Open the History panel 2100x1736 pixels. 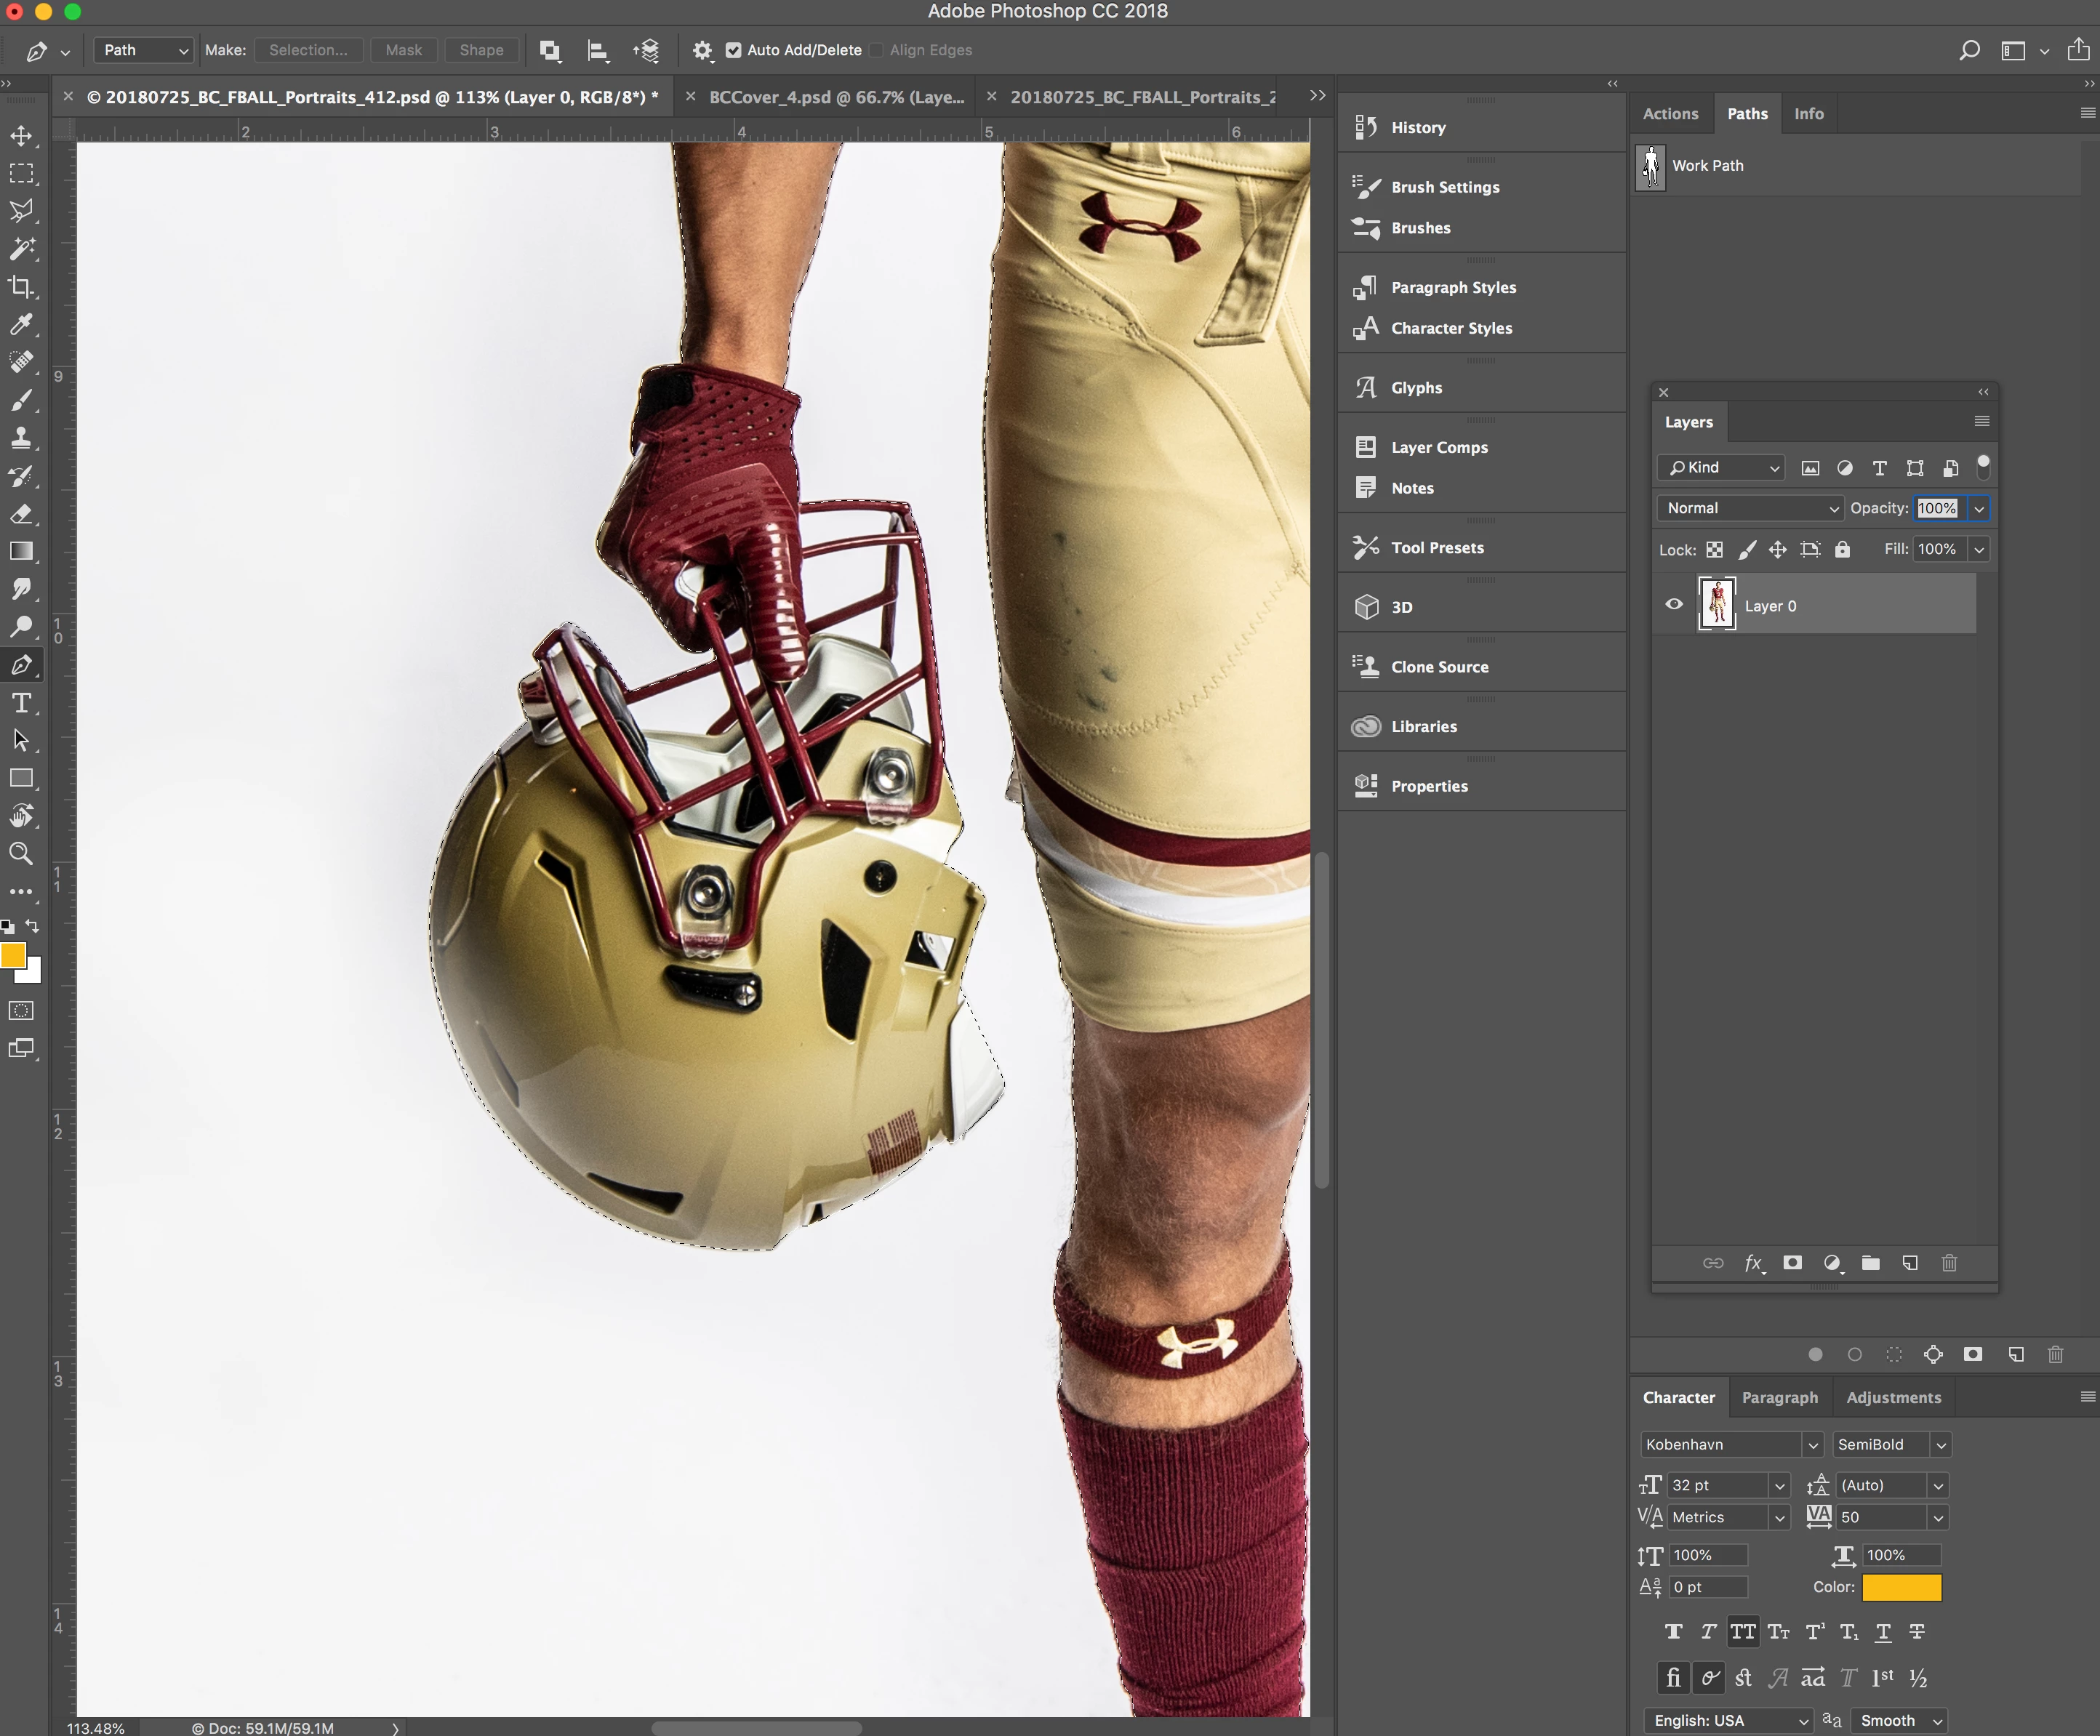pos(1417,127)
